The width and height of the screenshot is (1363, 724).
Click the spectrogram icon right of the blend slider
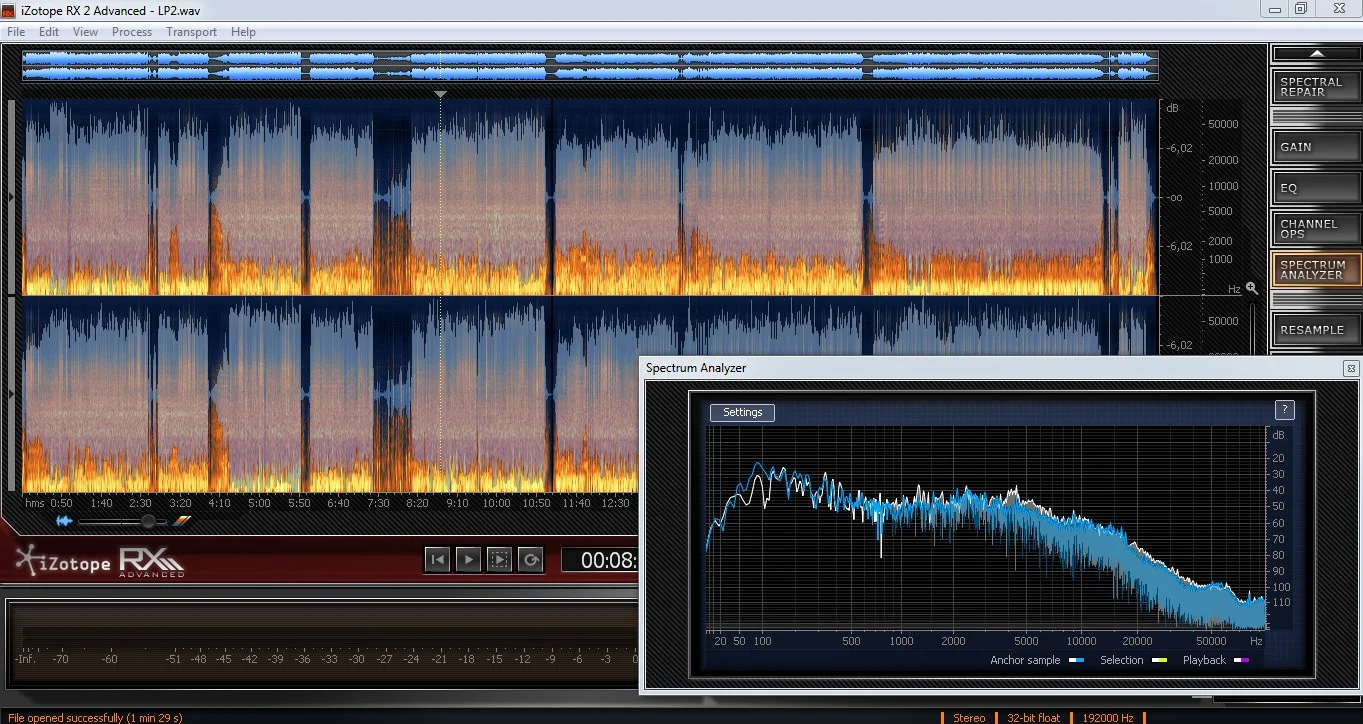(181, 521)
